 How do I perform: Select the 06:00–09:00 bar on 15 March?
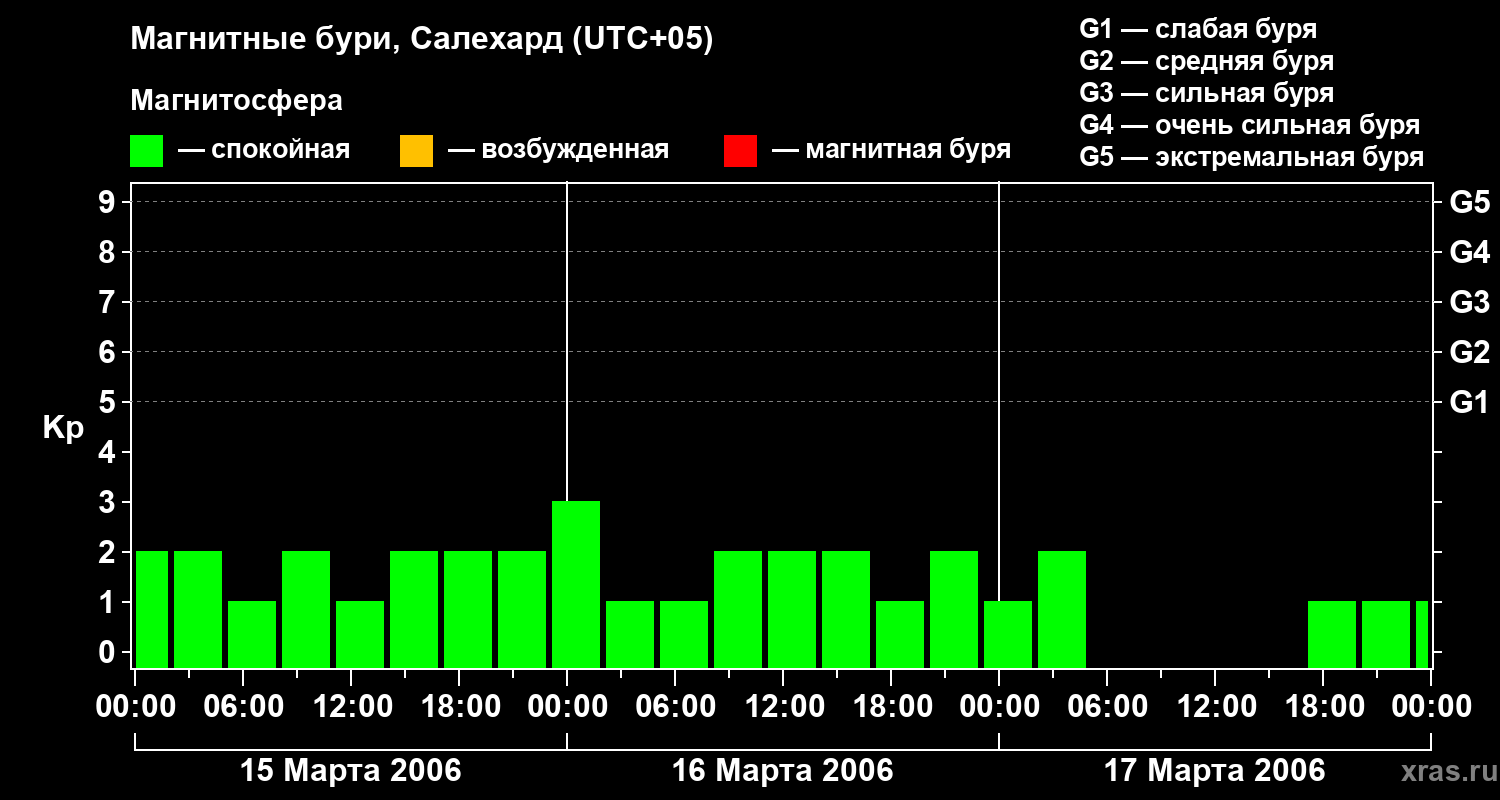pos(252,634)
